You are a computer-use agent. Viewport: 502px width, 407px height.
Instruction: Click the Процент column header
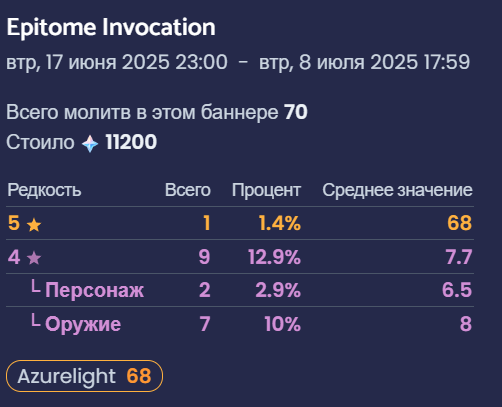tap(266, 190)
